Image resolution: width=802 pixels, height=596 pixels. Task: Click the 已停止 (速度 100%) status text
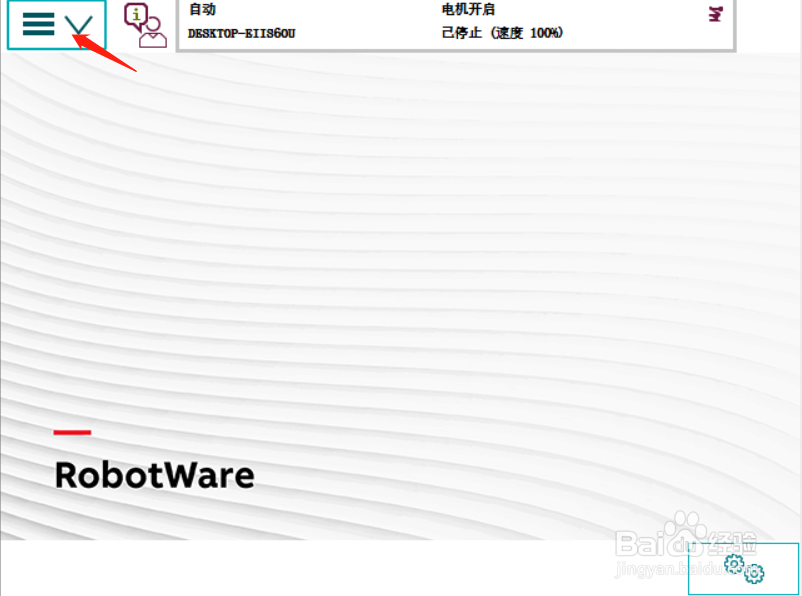[x=502, y=33]
